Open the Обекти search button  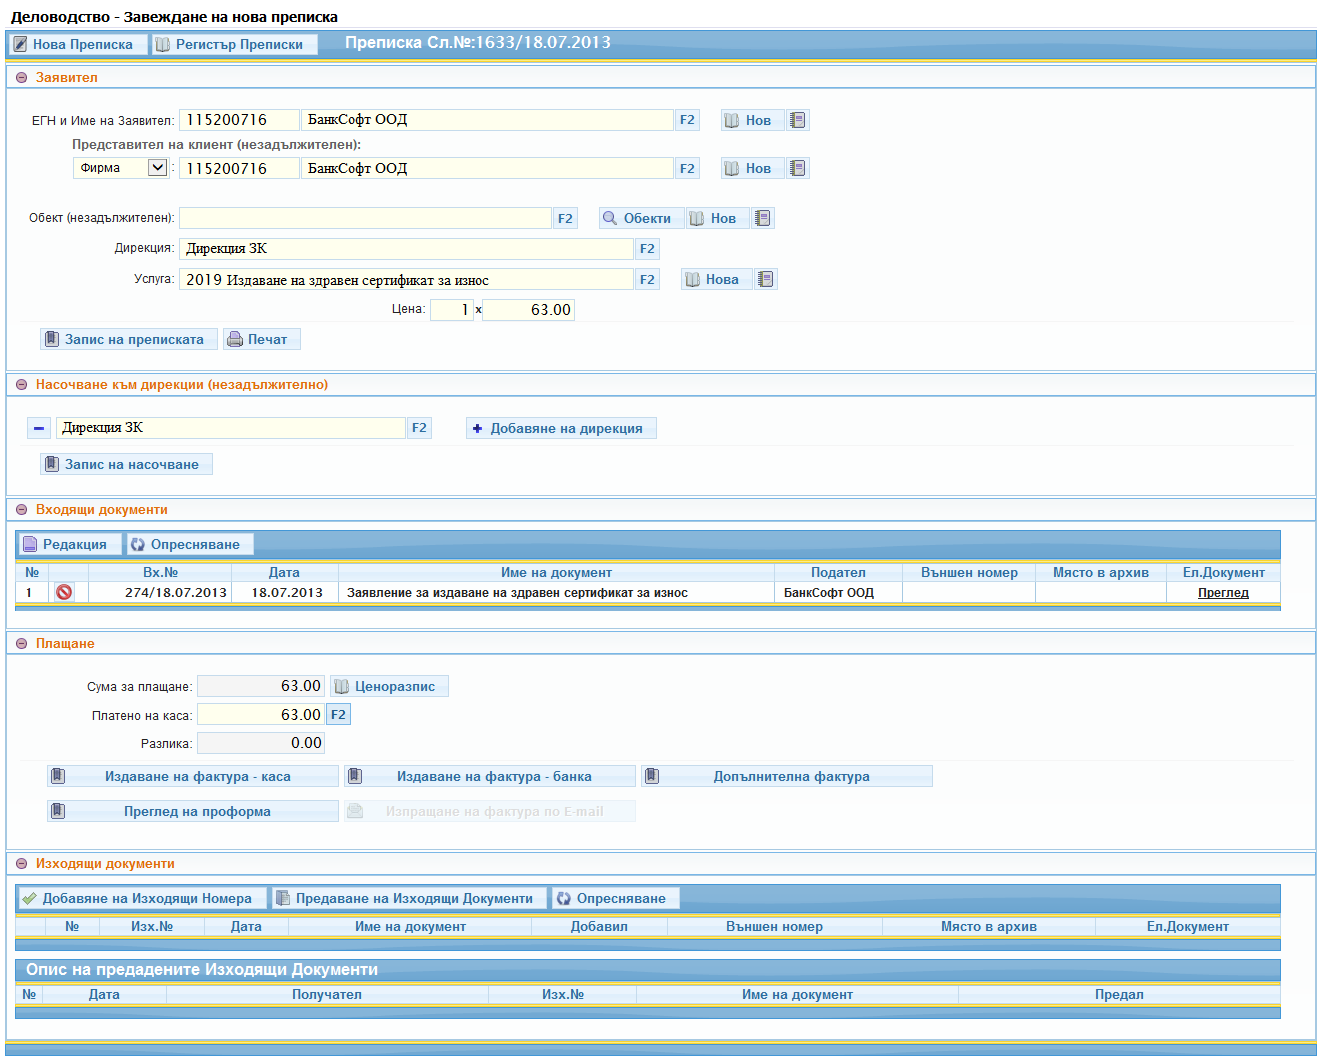pos(641,218)
